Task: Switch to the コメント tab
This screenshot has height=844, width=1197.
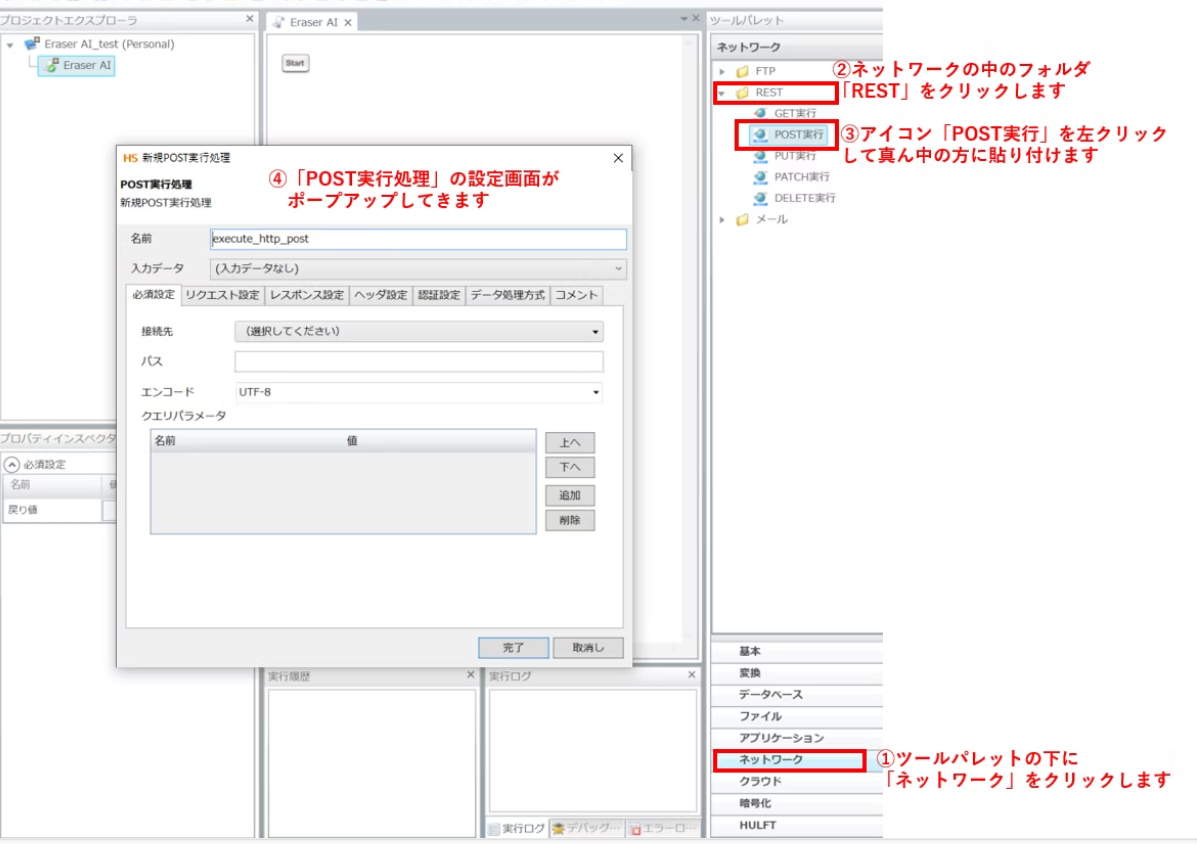Action: (x=576, y=295)
